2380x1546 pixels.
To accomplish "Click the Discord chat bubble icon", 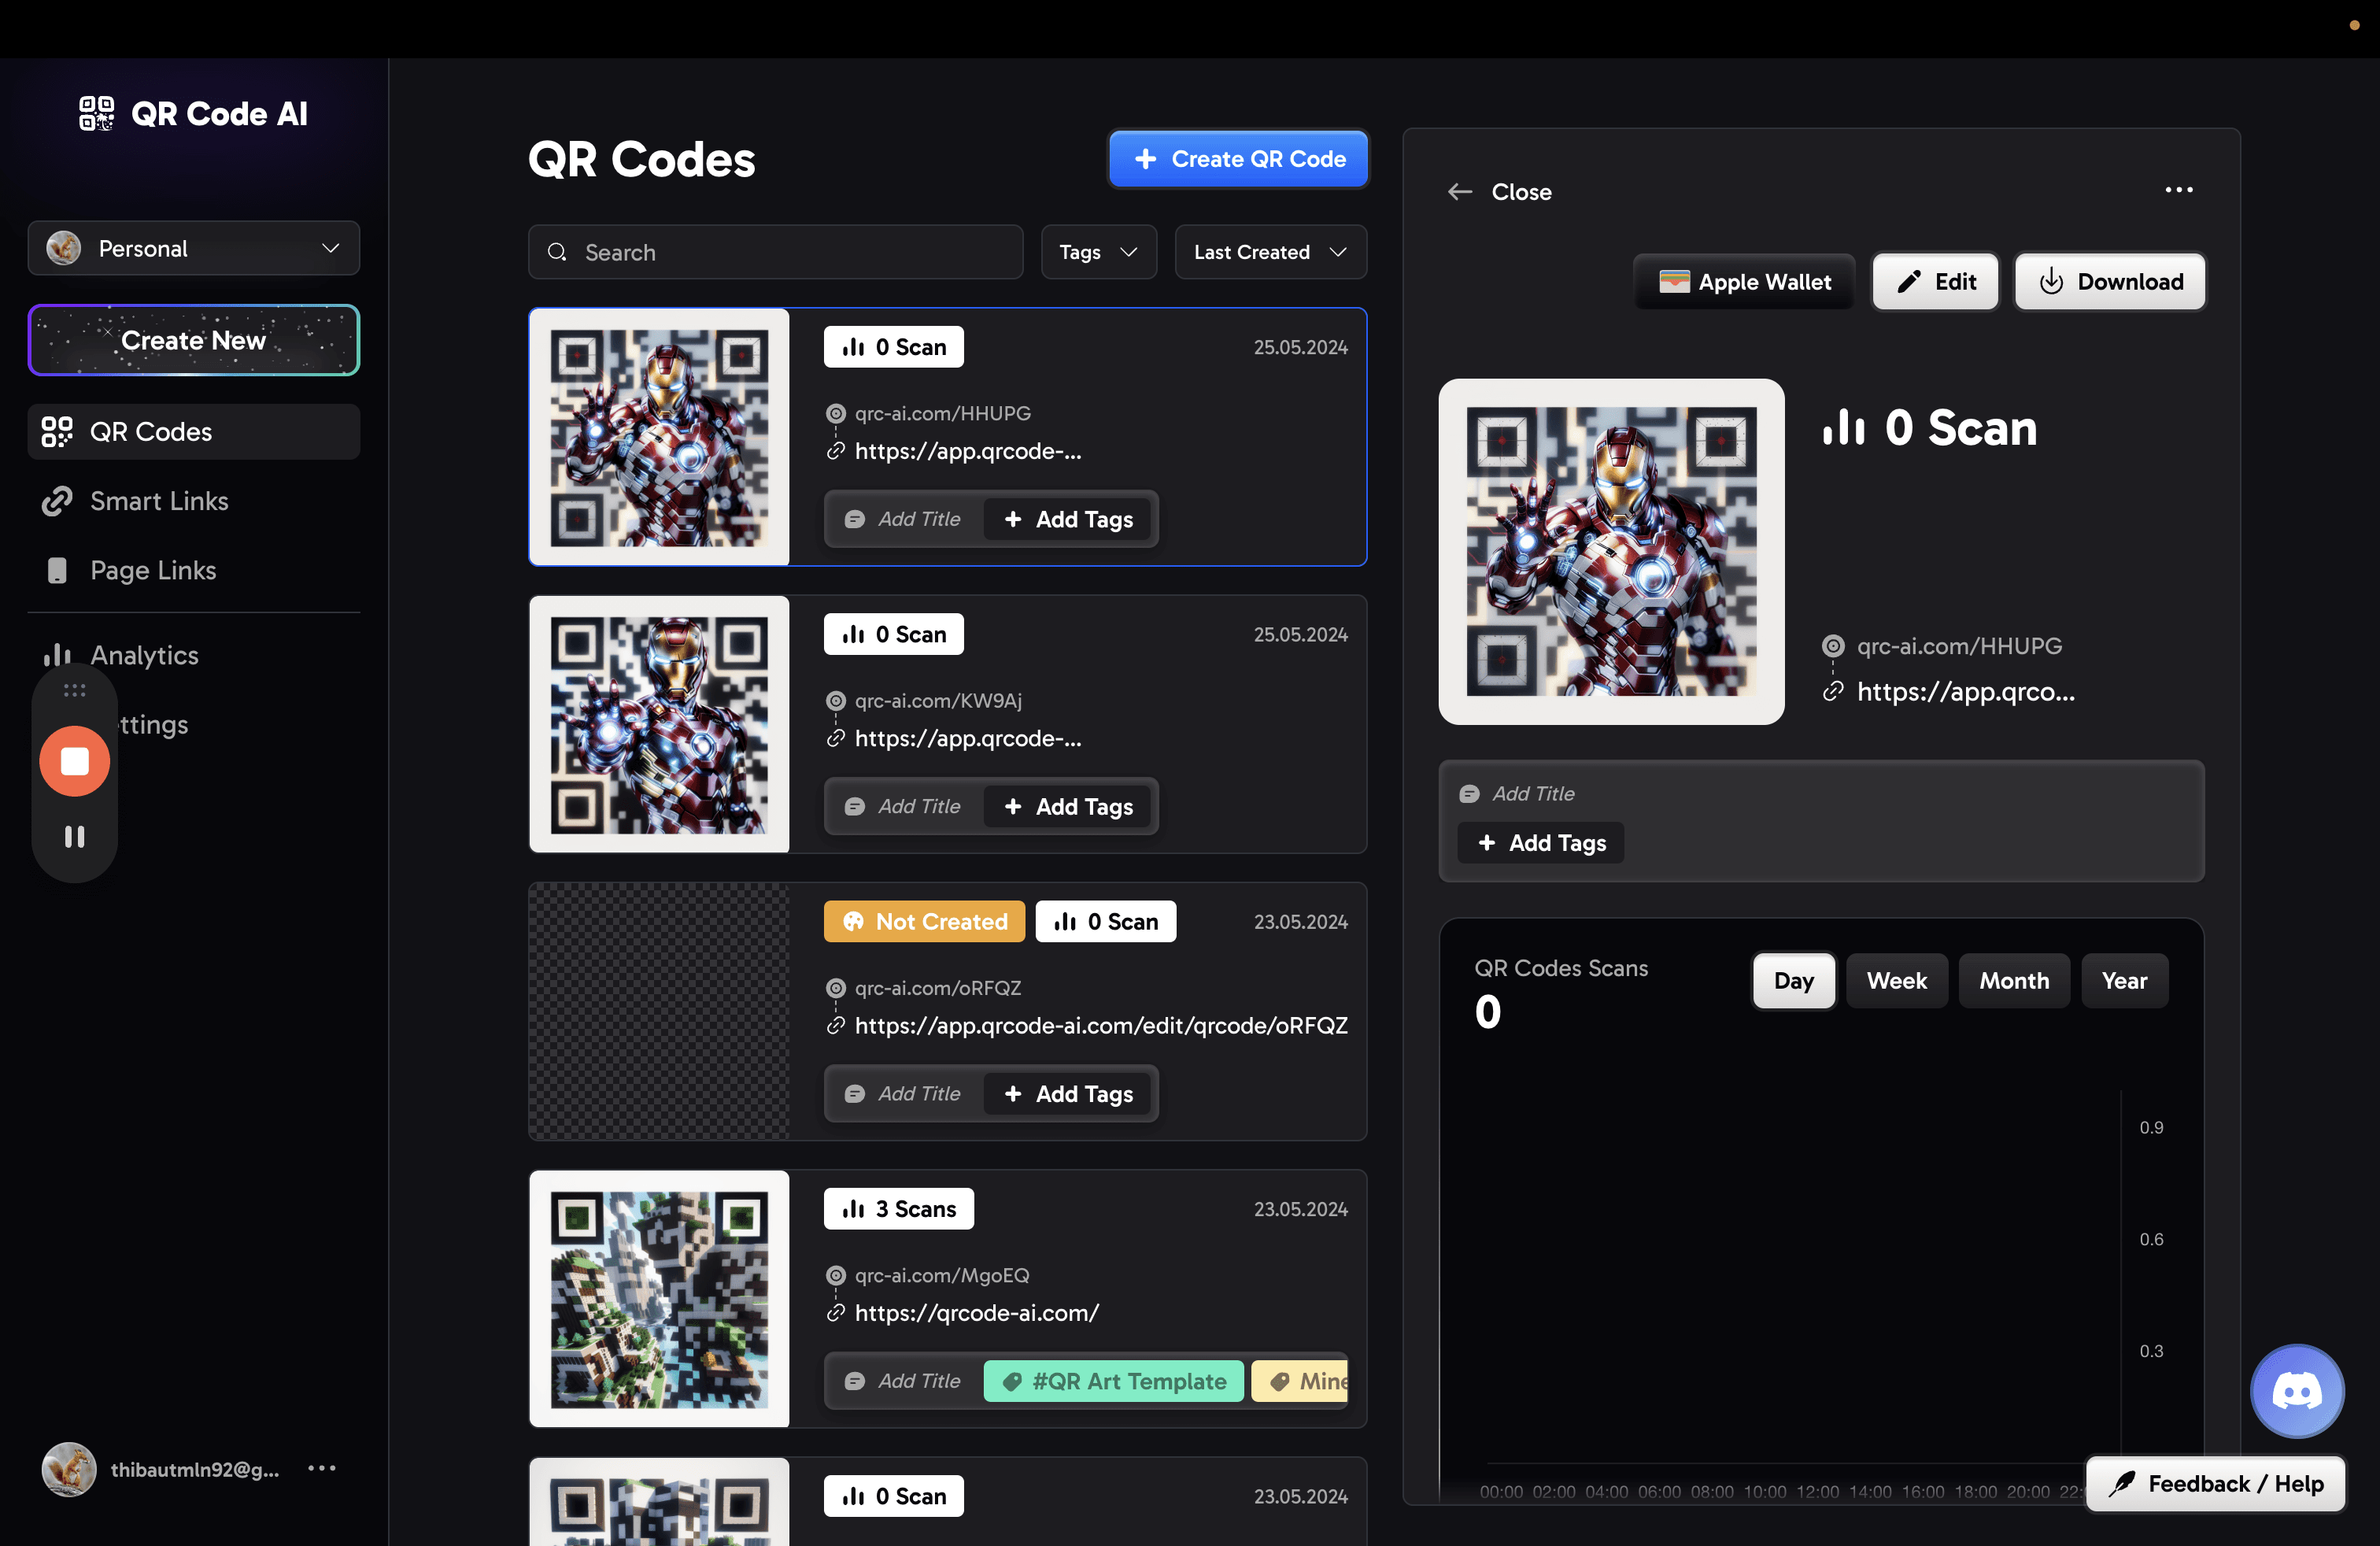I will click(x=2296, y=1391).
